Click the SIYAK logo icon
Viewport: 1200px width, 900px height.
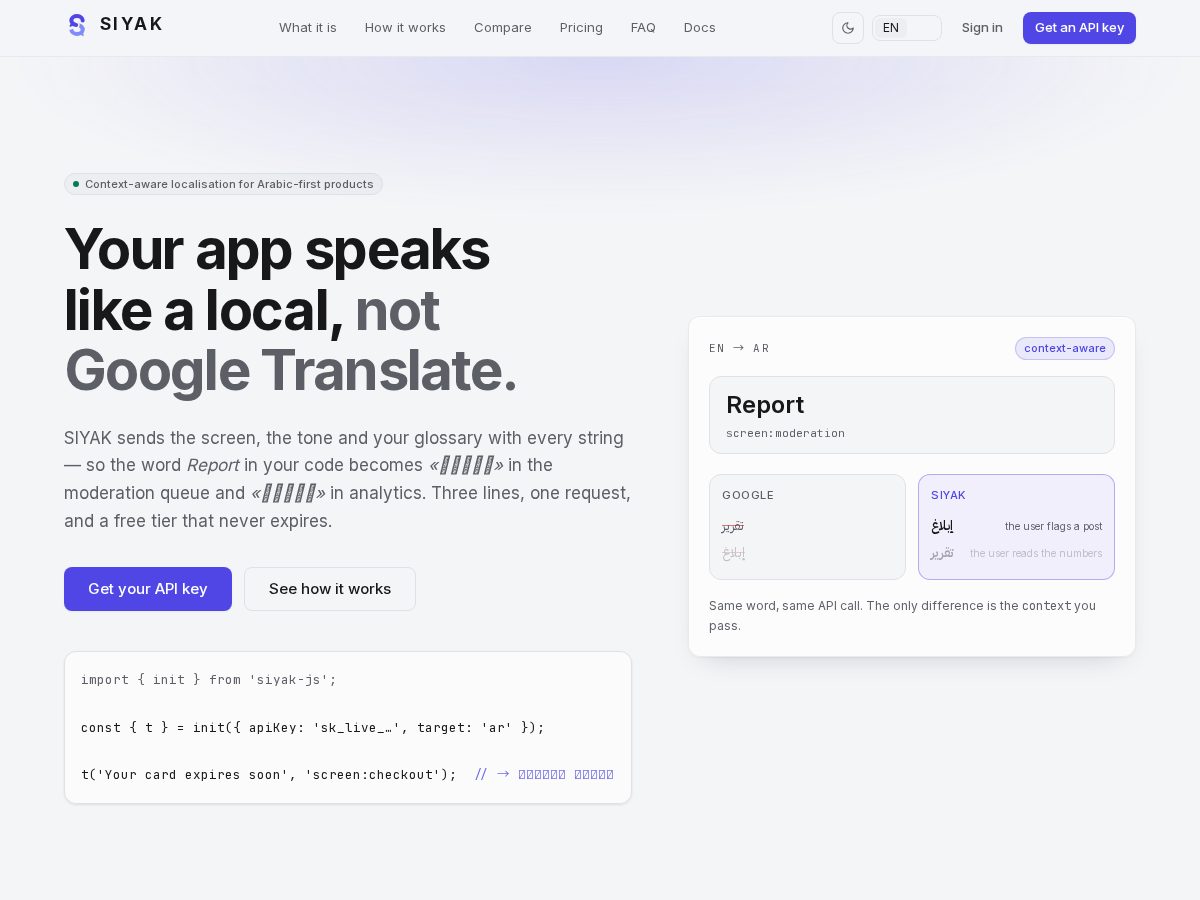77,25
